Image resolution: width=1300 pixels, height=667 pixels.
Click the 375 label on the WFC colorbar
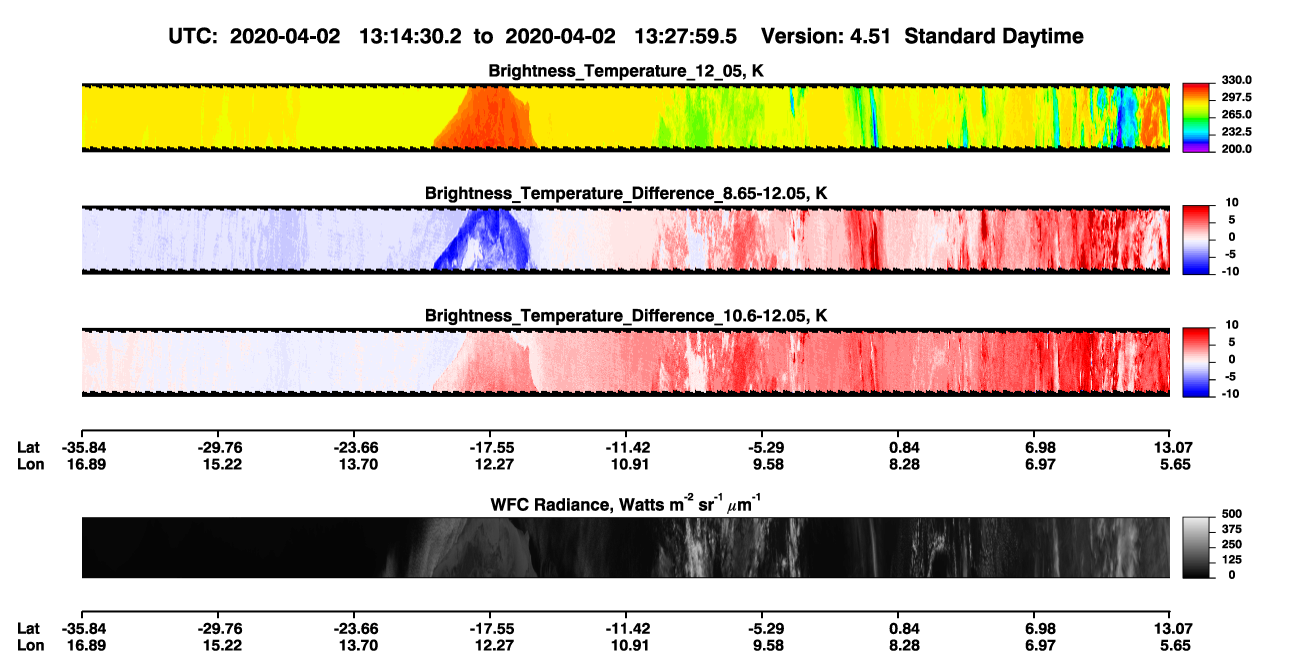pos(1230,529)
